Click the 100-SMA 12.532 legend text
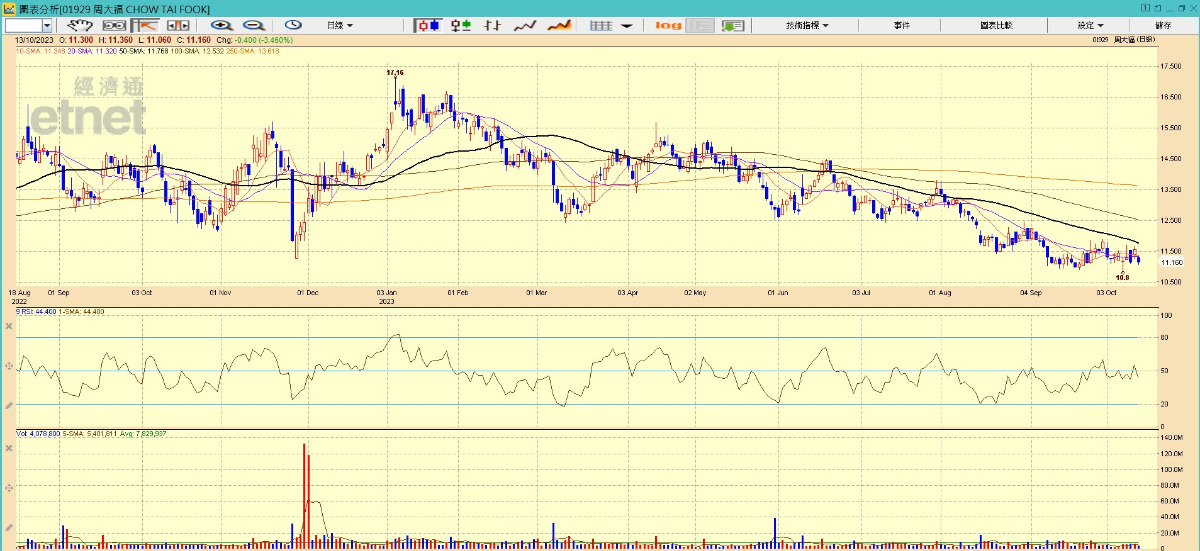The height and width of the screenshot is (551, 1200). [x=198, y=50]
